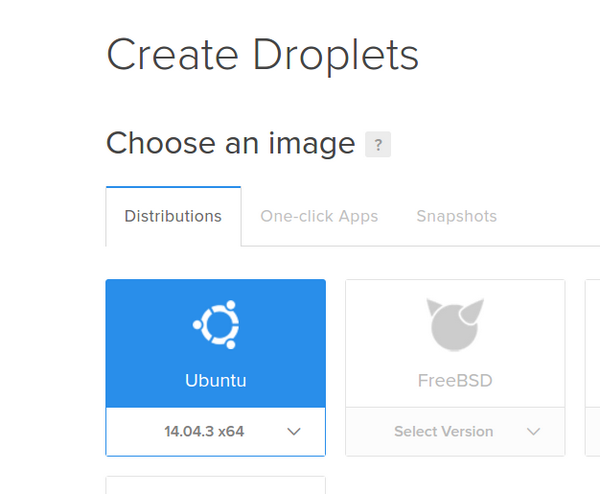Click the chevron beside 14.04.3 x64

294,432
